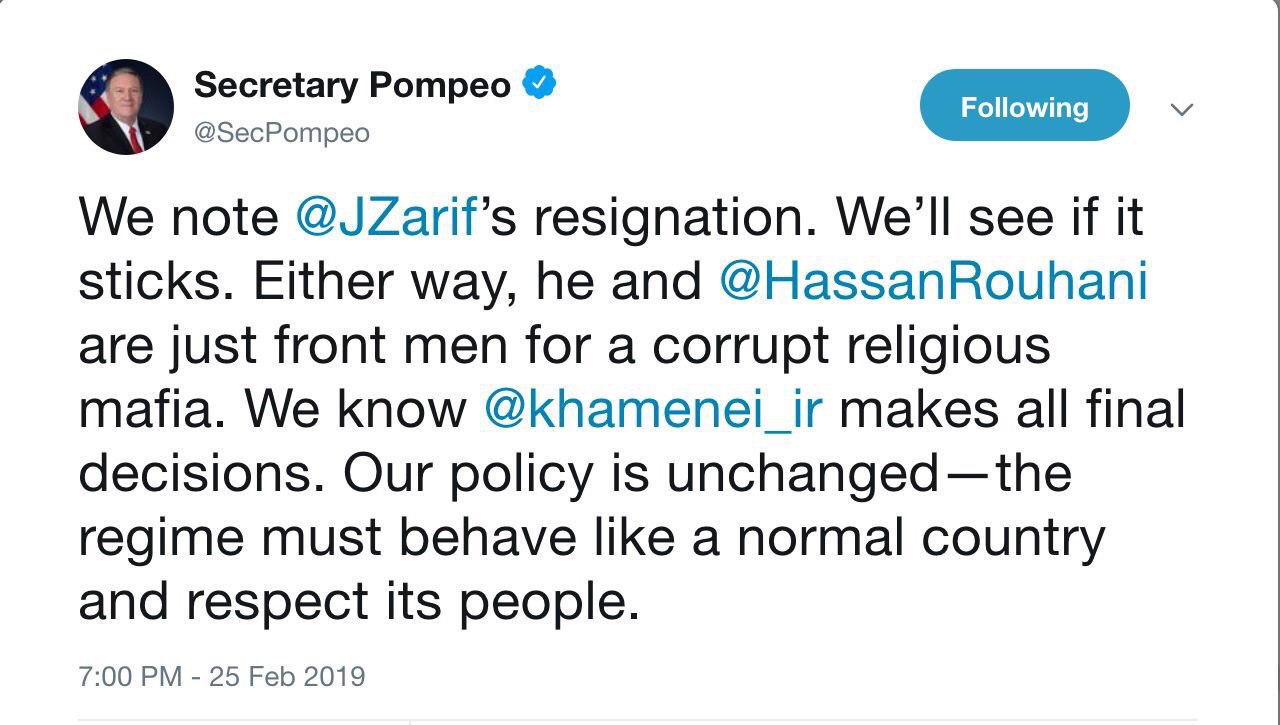Click the blue verified badge

click(x=540, y=84)
